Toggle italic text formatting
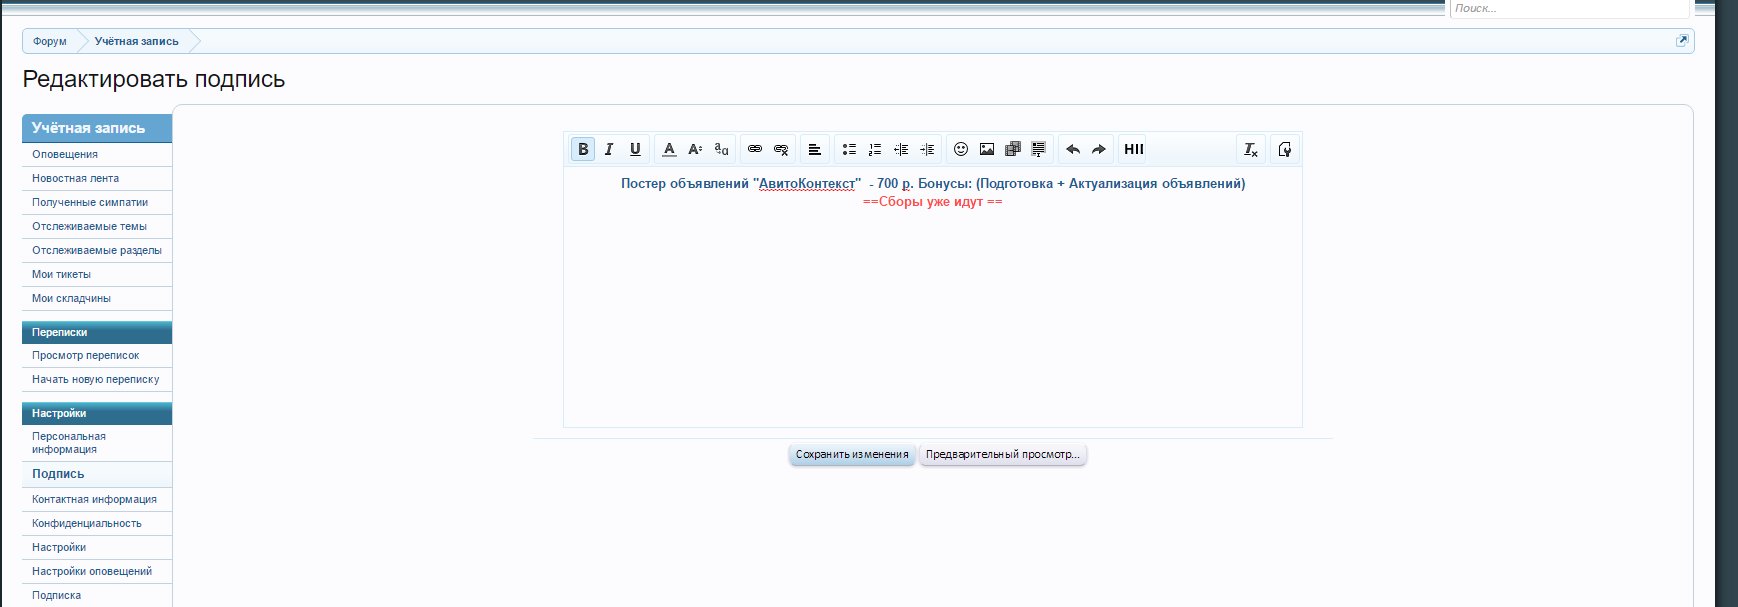The width and height of the screenshot is (1738, 607). coord(609,149)
